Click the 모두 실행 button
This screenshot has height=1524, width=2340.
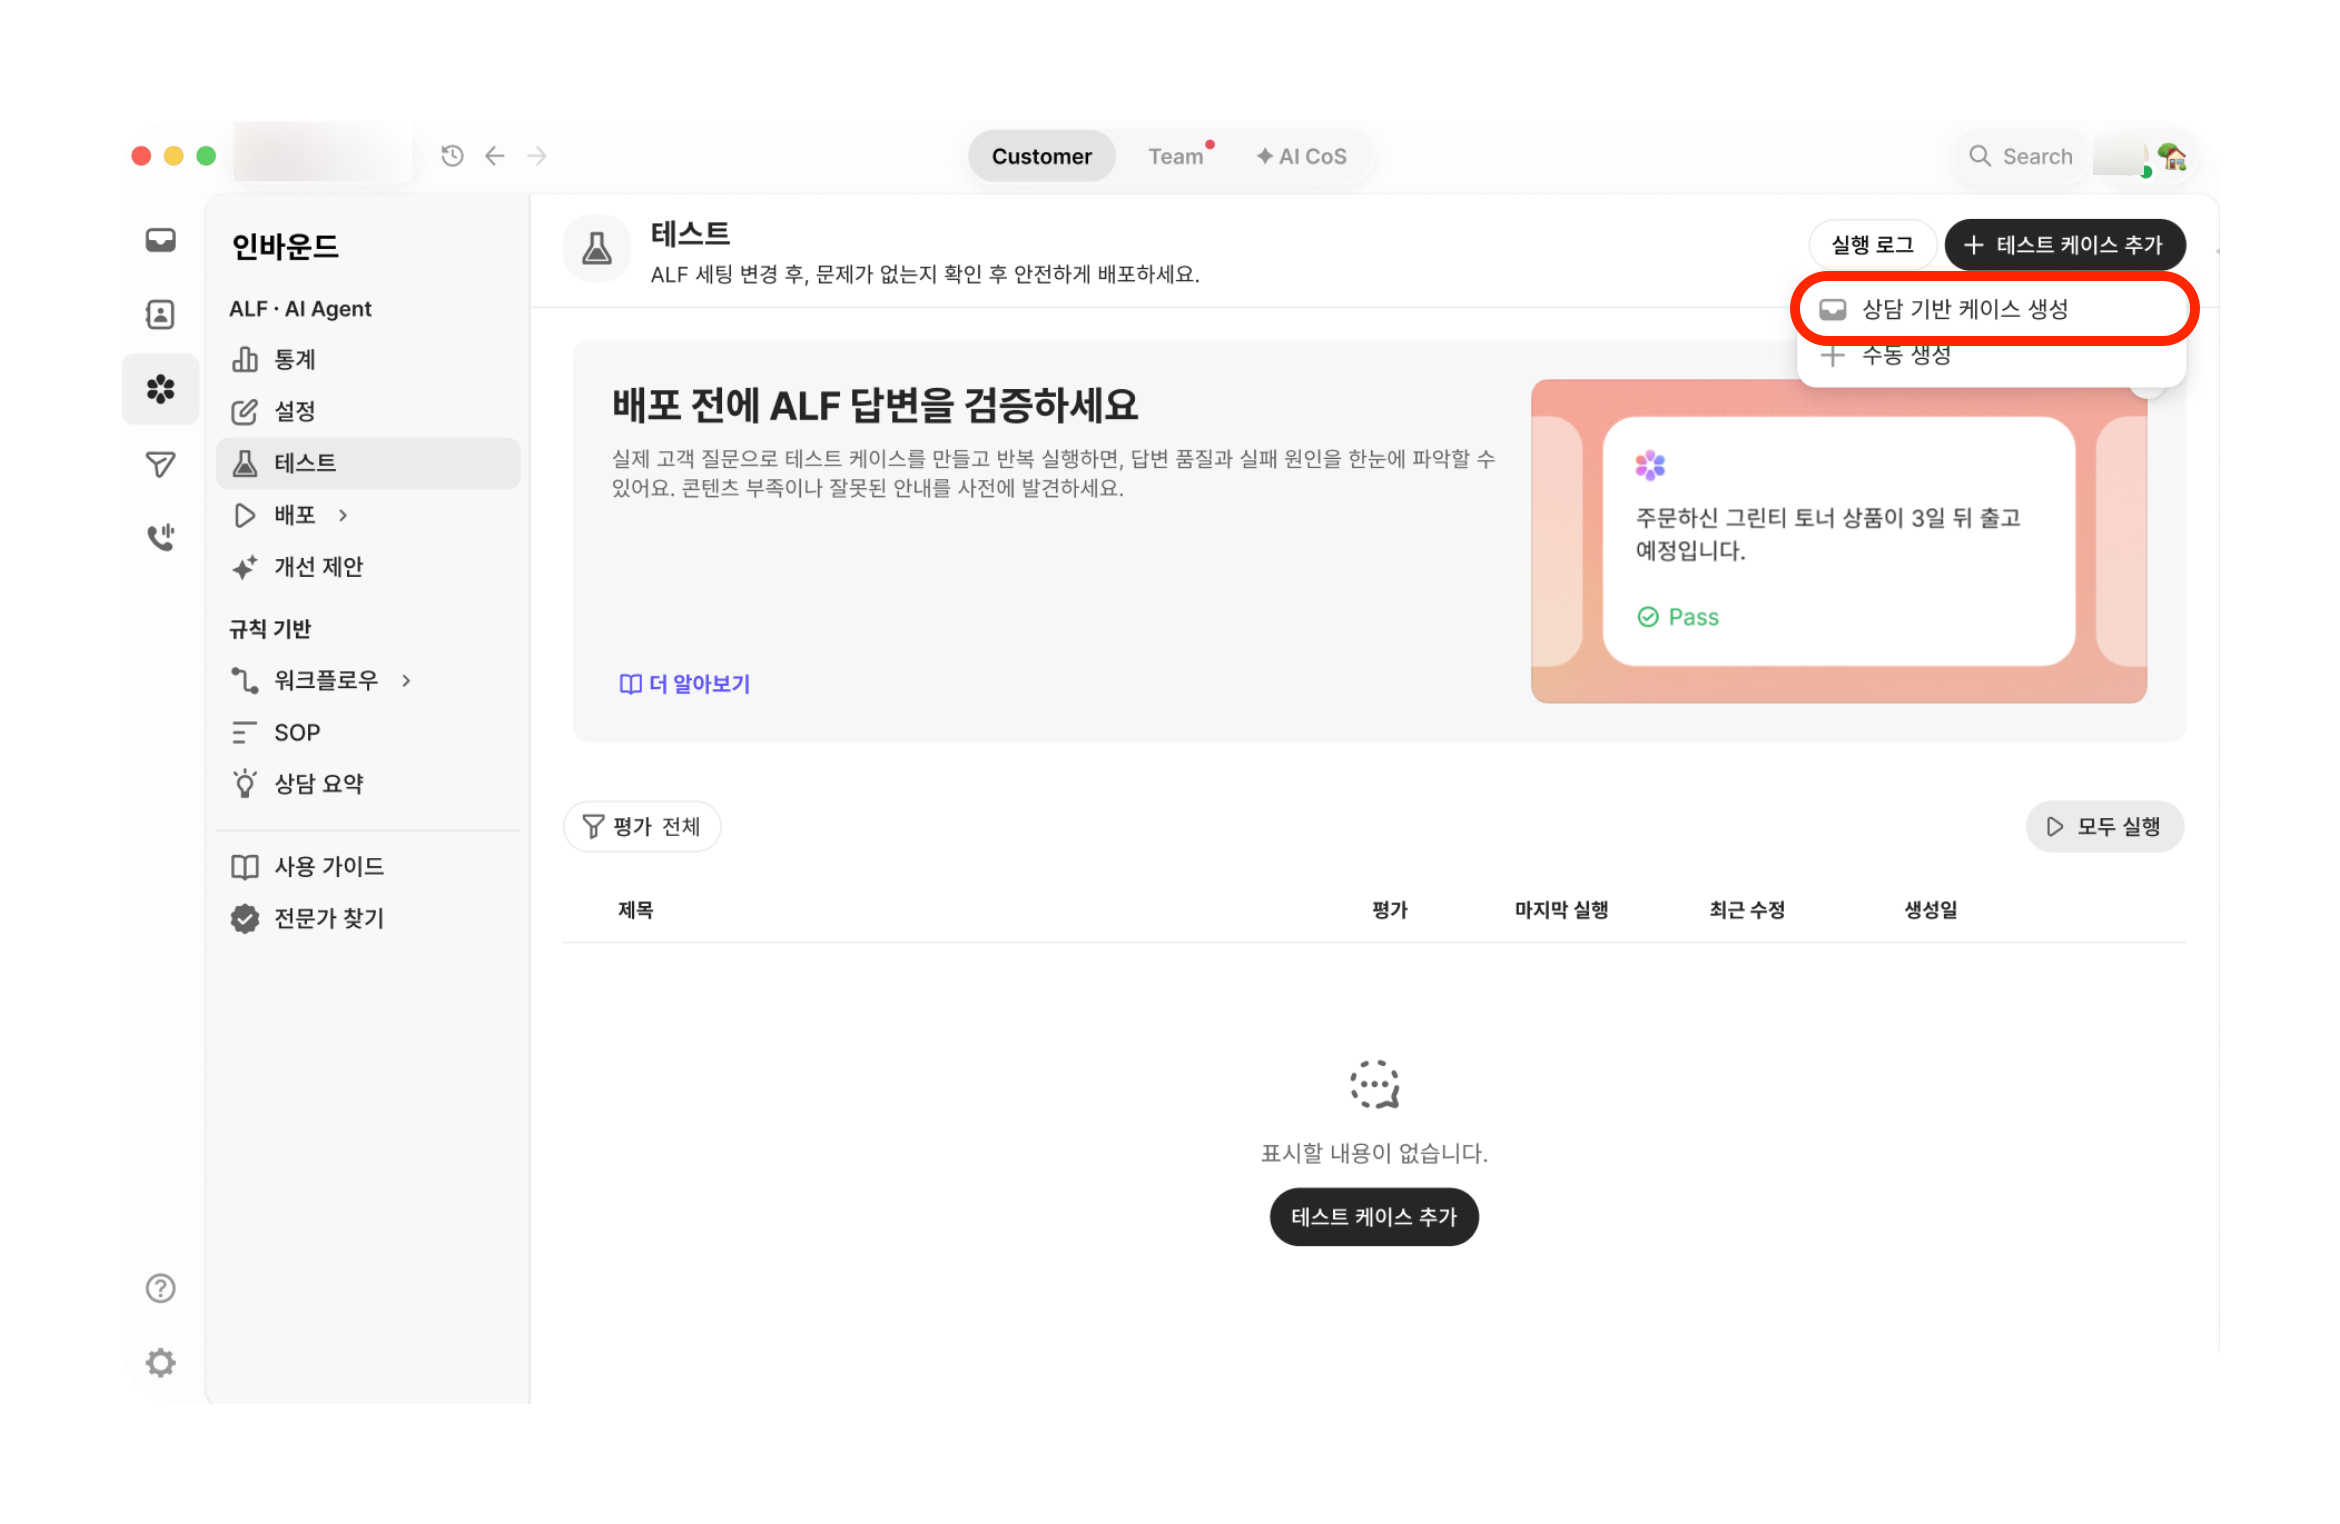pos(2104,826)
